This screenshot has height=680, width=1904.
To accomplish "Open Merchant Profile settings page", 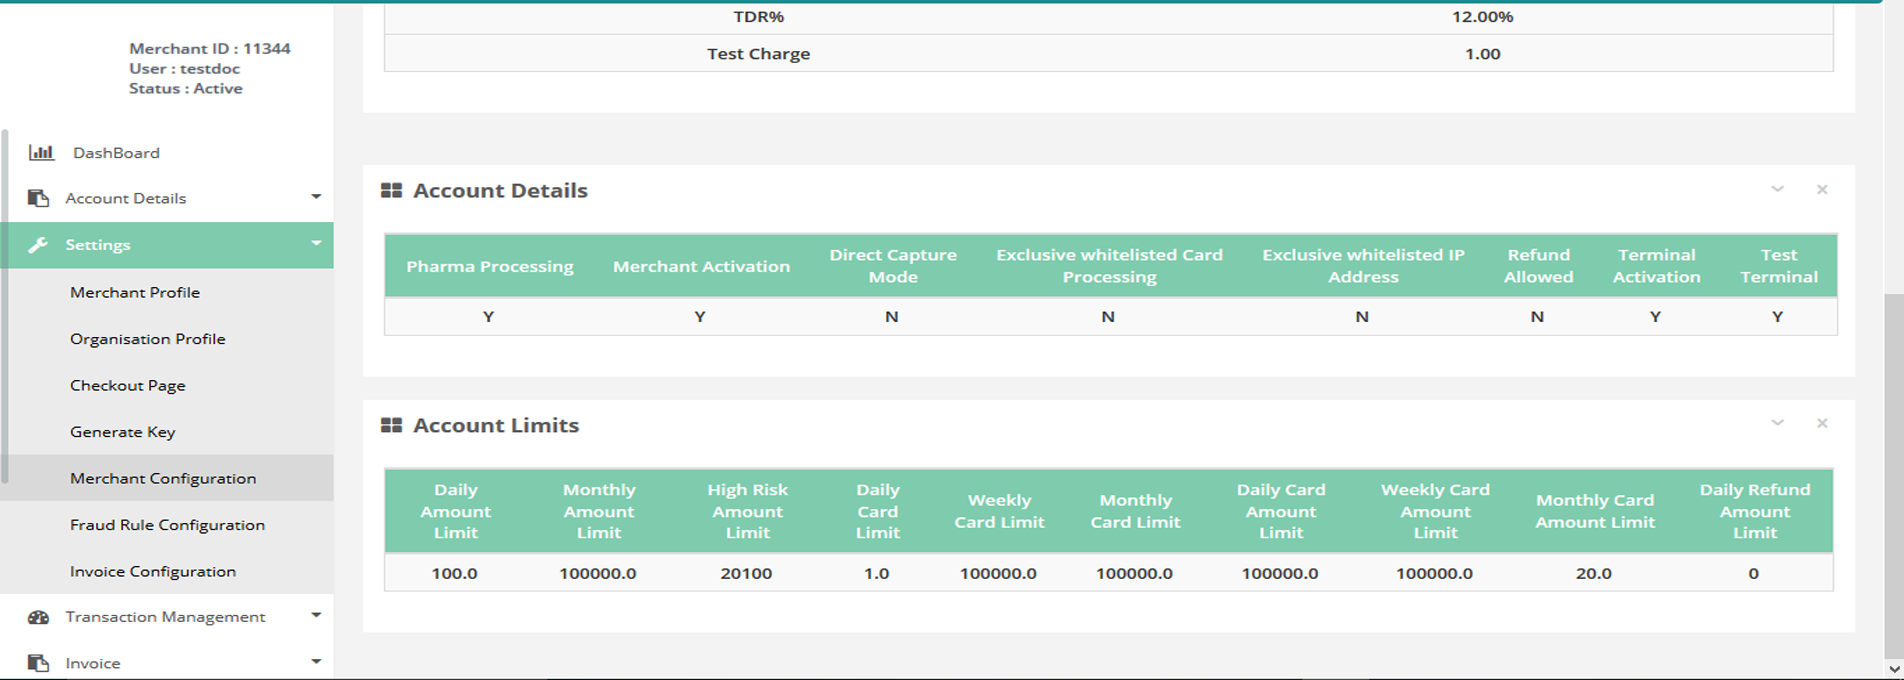I will click(x=135, y=292).
